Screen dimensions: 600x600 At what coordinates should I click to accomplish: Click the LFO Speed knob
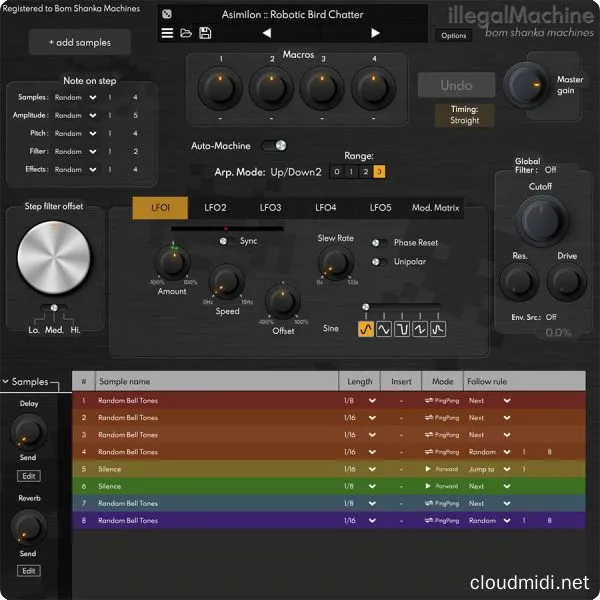227,282
